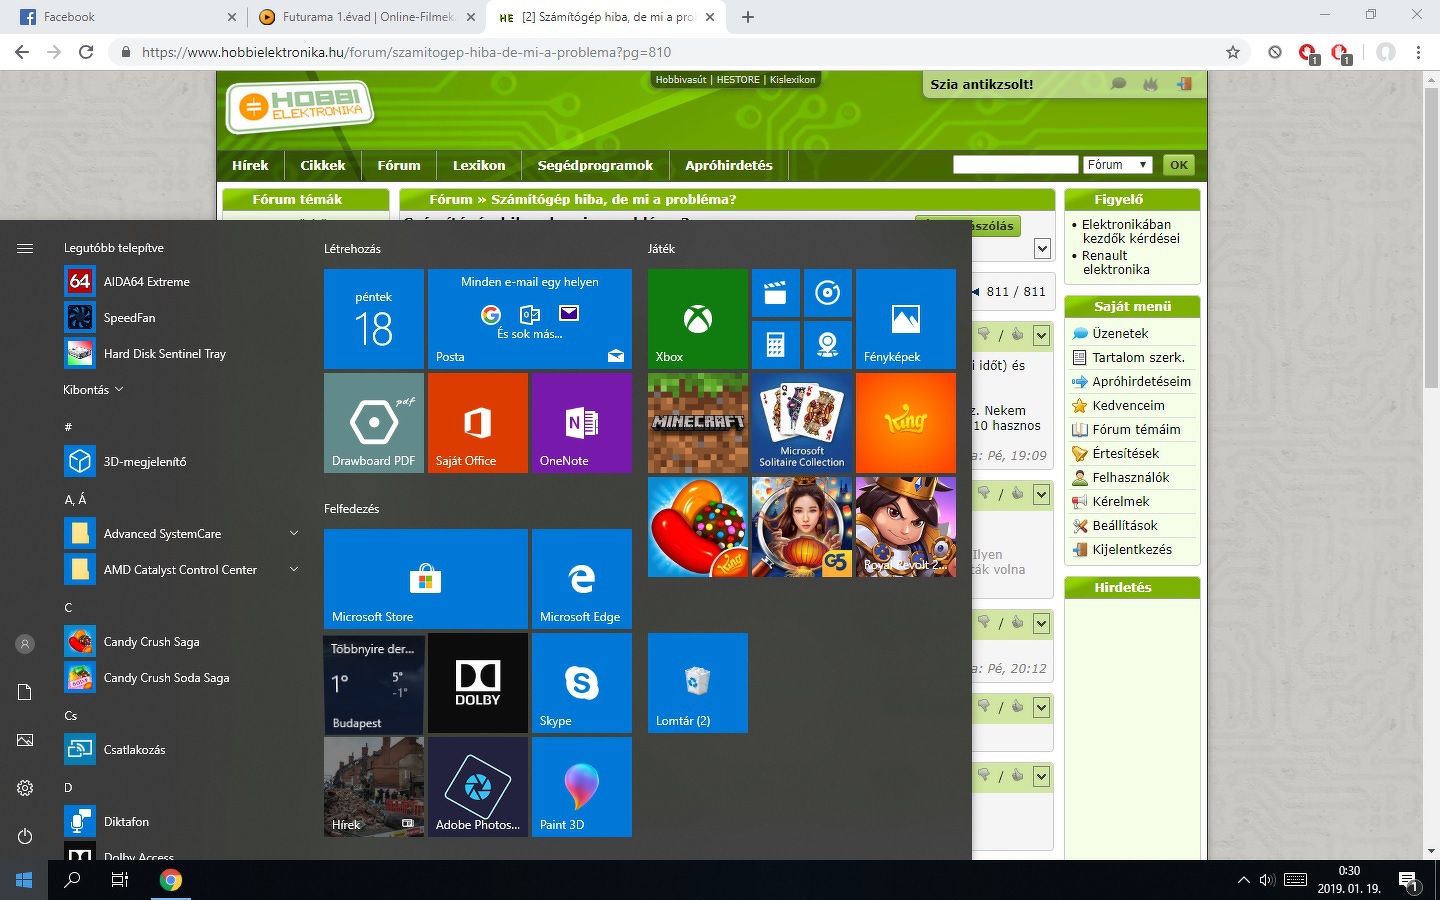Screen dimensions: 1440x900
Task: Launch Candy Crush Soda Saga from list
Action: pyautogui.click(x=180, y=678)
